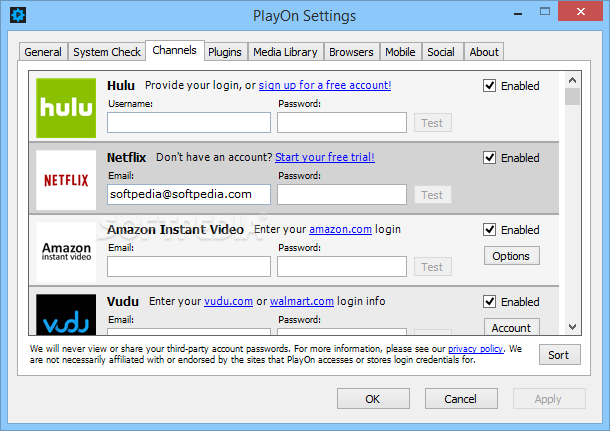Click the PlayOn gear icon in title bar
The height and width of the screenshot is (431, 610).
pos(18,15)
